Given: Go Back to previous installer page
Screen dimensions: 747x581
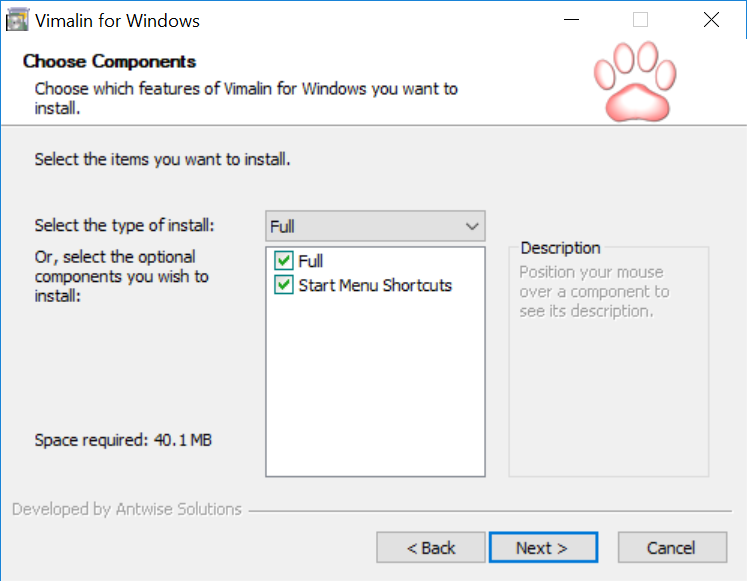Looking at the screenshot, I should click(x=431, y=548).
